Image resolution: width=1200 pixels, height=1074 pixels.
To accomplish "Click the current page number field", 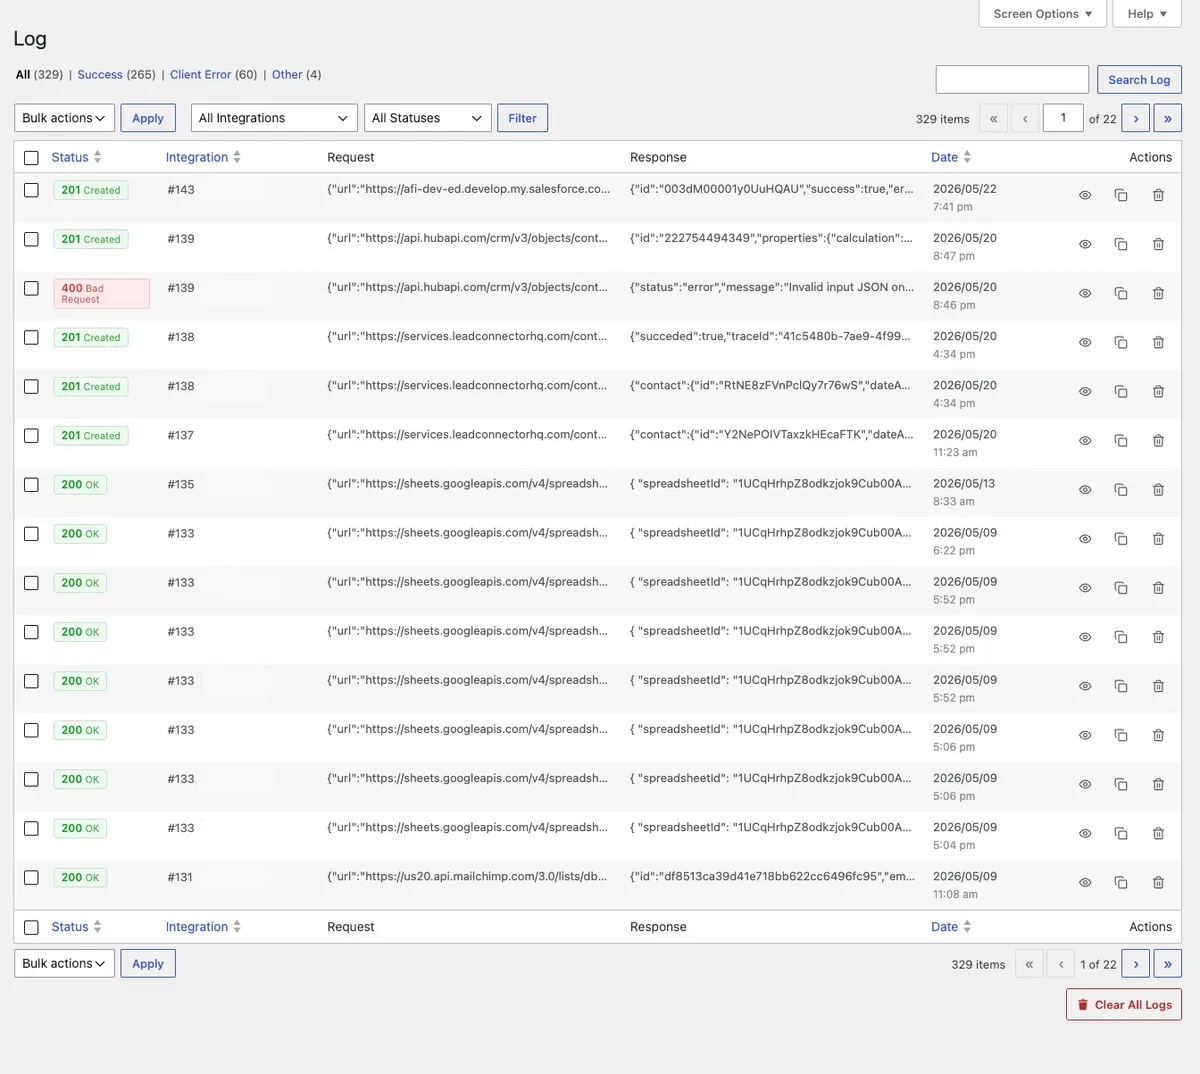I will tap(1064, 118).
